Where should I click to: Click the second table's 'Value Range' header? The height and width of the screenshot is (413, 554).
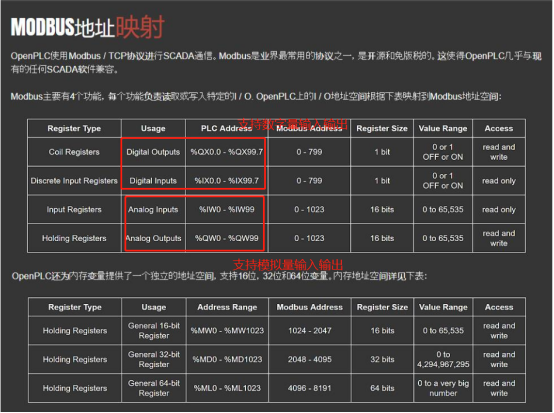point(443,307)
